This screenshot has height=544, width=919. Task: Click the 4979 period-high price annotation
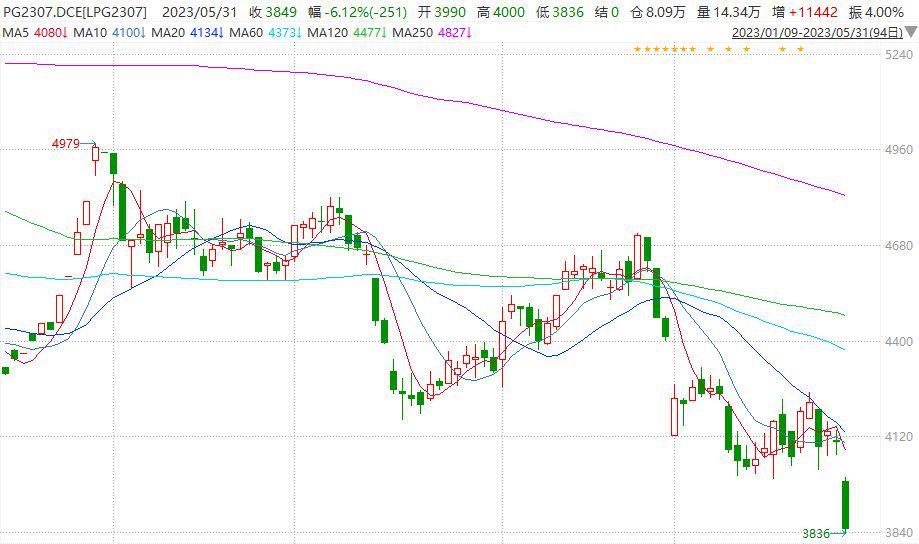pyautogui.click(x=66, y=144)
